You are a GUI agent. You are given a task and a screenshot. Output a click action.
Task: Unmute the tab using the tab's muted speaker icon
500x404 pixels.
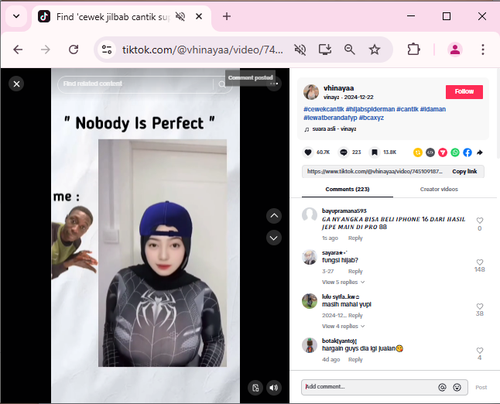click(x=180, y=16)
